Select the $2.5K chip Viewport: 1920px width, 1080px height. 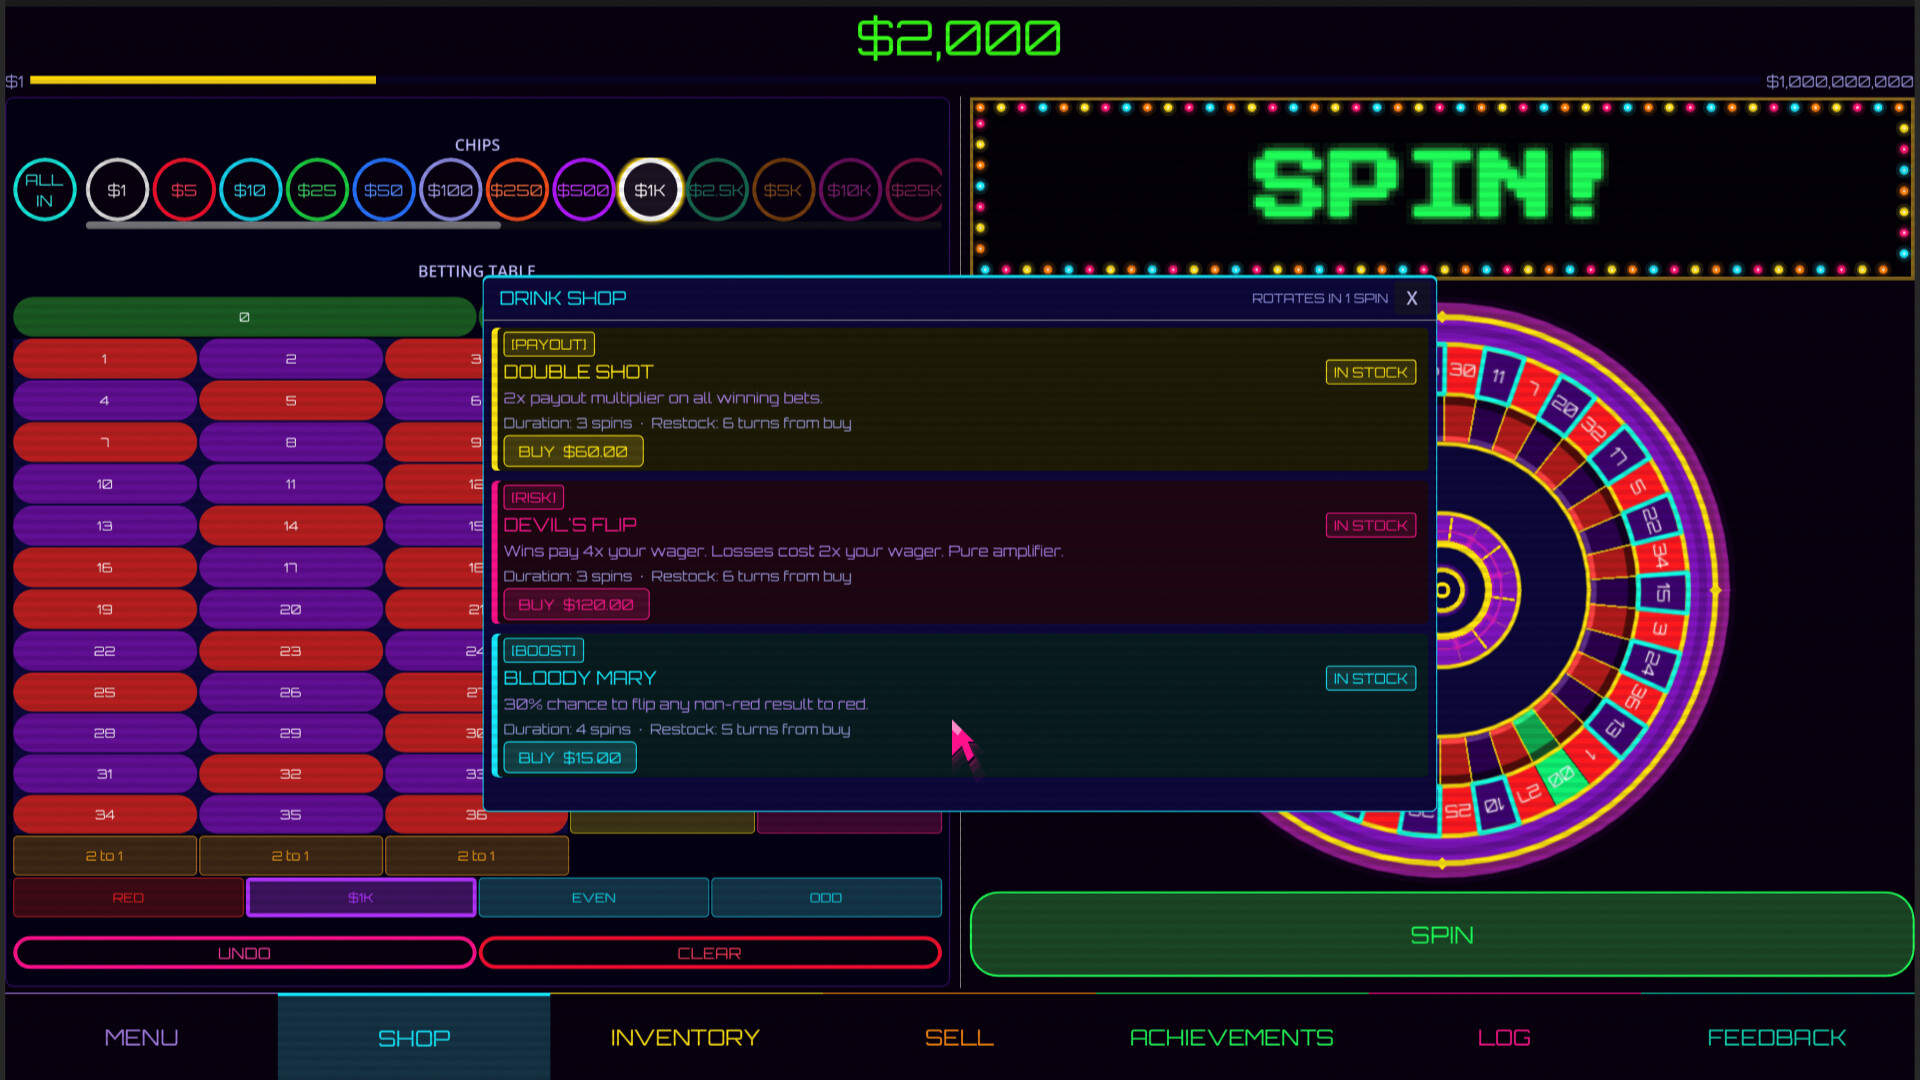(717, 190)
